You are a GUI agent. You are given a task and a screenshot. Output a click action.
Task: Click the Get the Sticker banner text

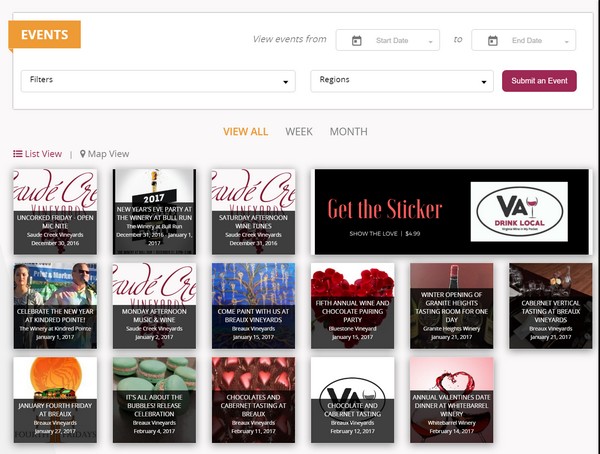click(385, 209)
